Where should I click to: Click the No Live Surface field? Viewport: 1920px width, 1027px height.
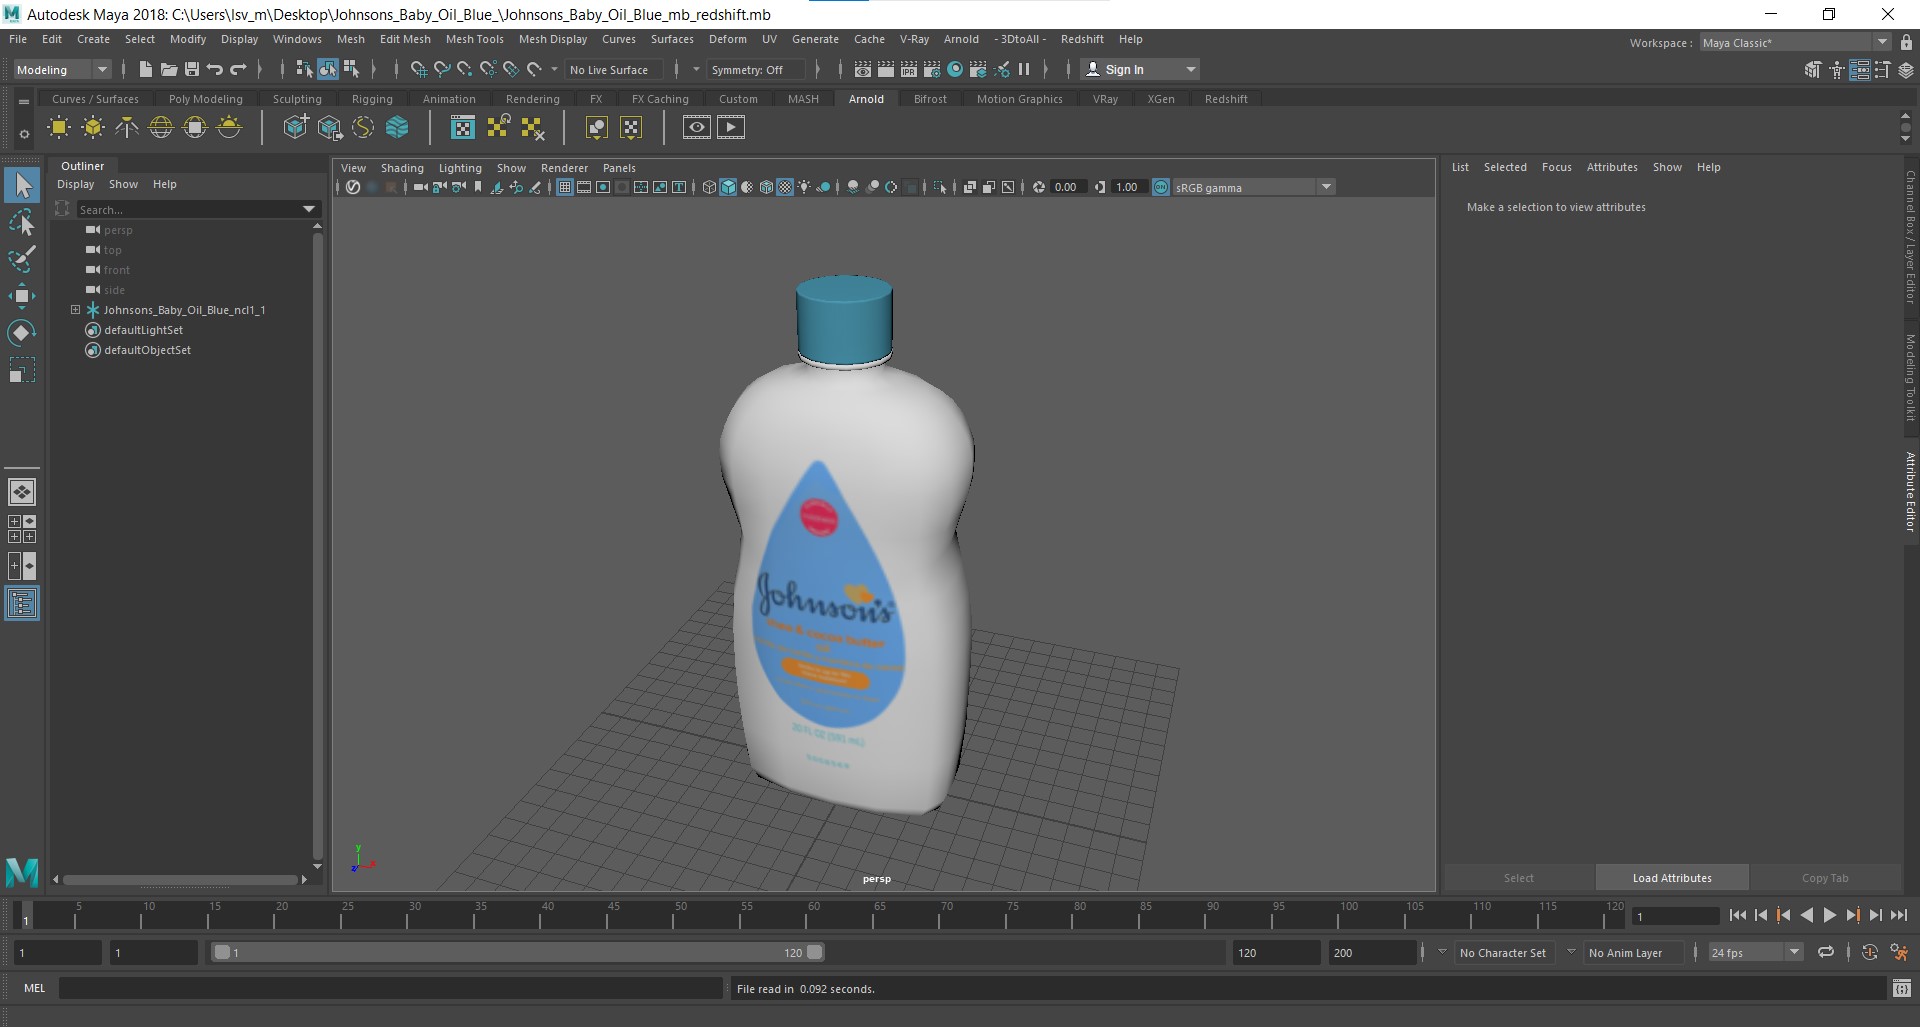614,69
